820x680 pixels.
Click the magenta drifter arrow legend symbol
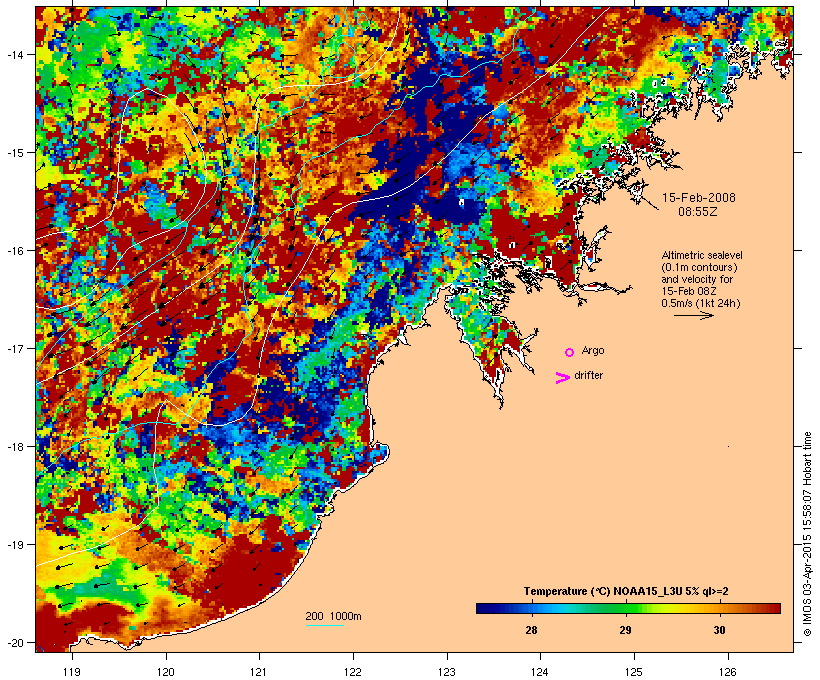(562, 378)
